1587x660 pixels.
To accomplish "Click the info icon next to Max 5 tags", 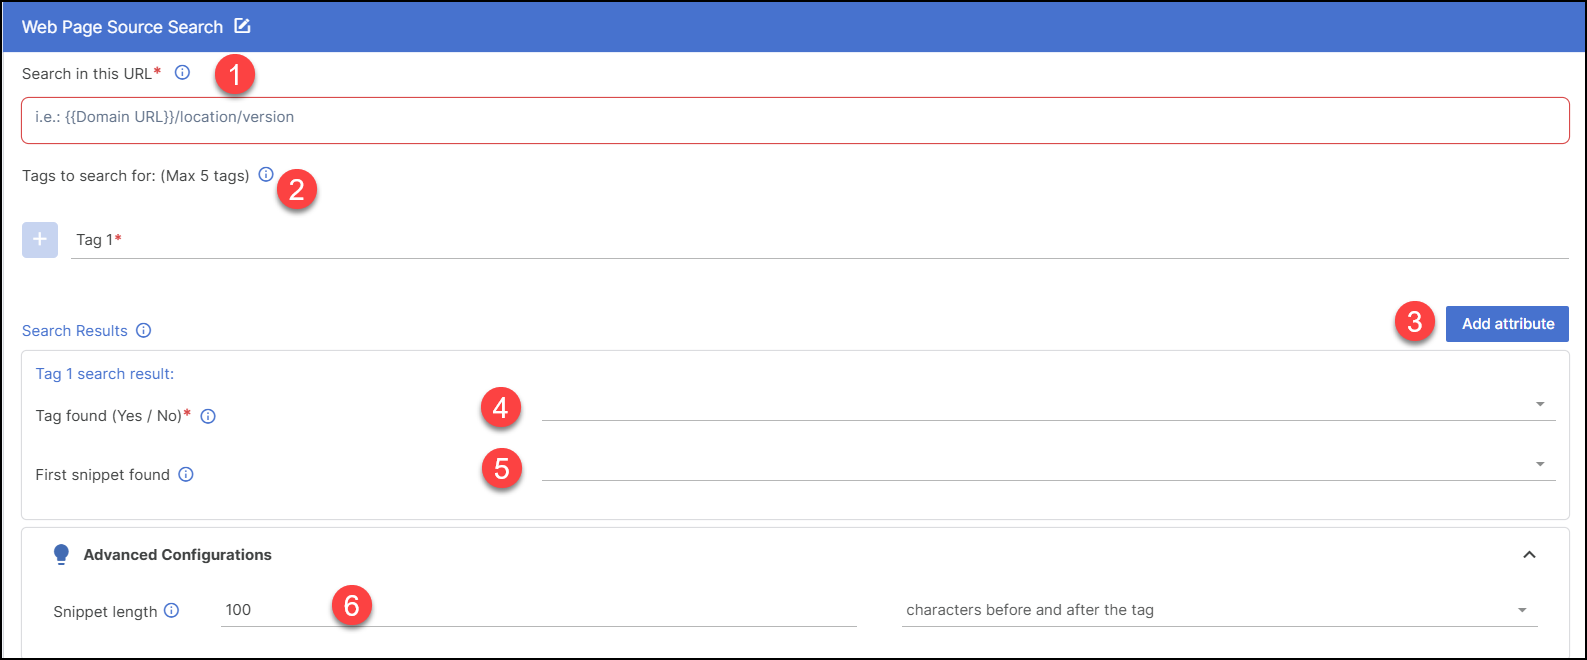I will 265,174.
